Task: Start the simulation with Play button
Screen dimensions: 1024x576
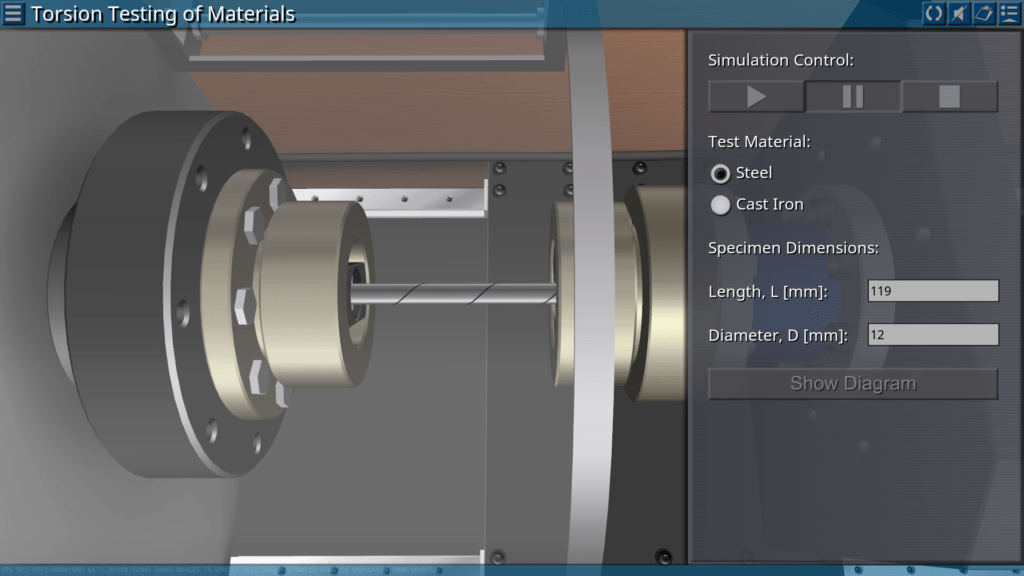Action: coord(756,96)
